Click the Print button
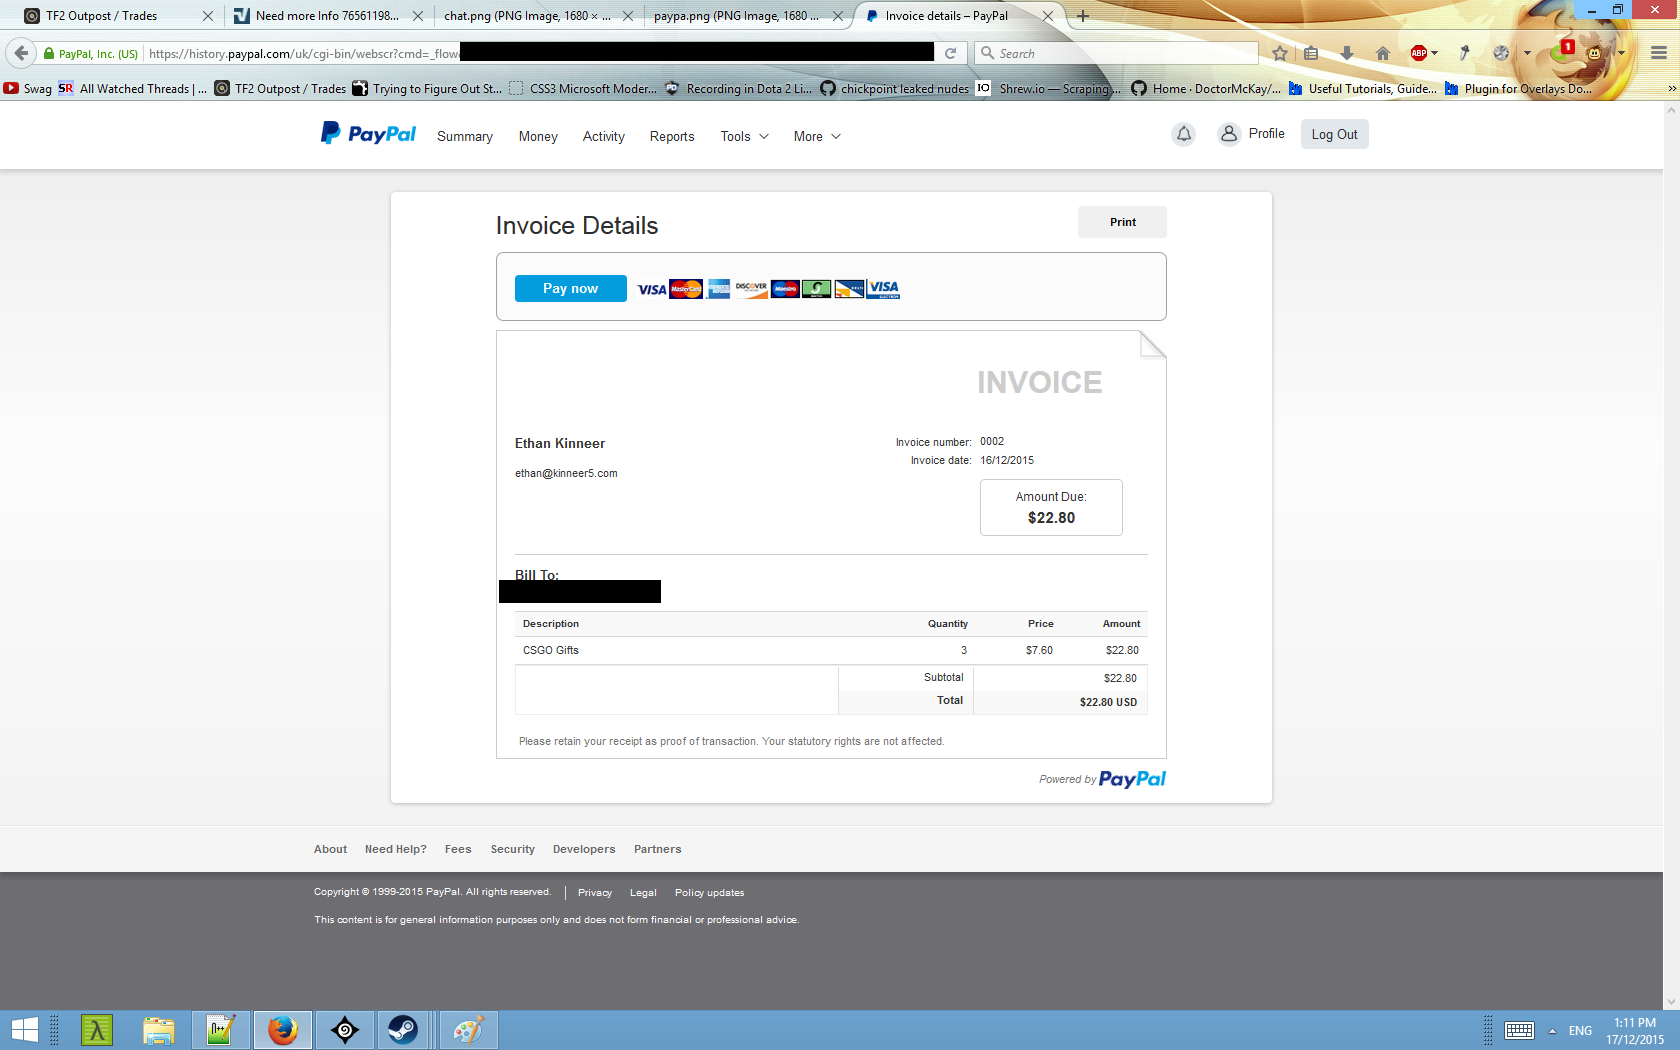This screenshot has height=1050, width=1680. pos(1122,222)
